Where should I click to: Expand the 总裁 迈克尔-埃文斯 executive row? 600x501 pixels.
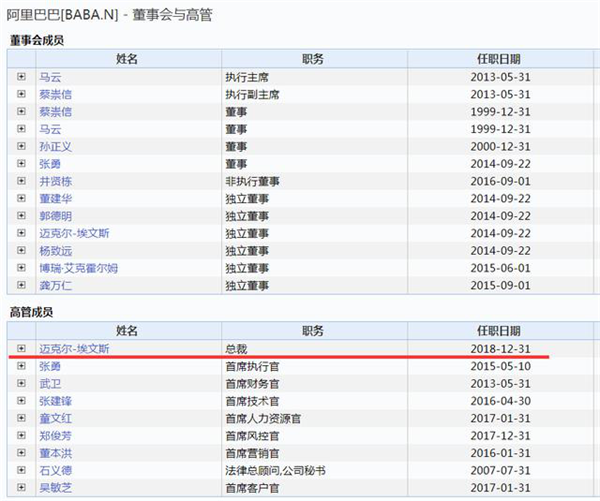21,348
